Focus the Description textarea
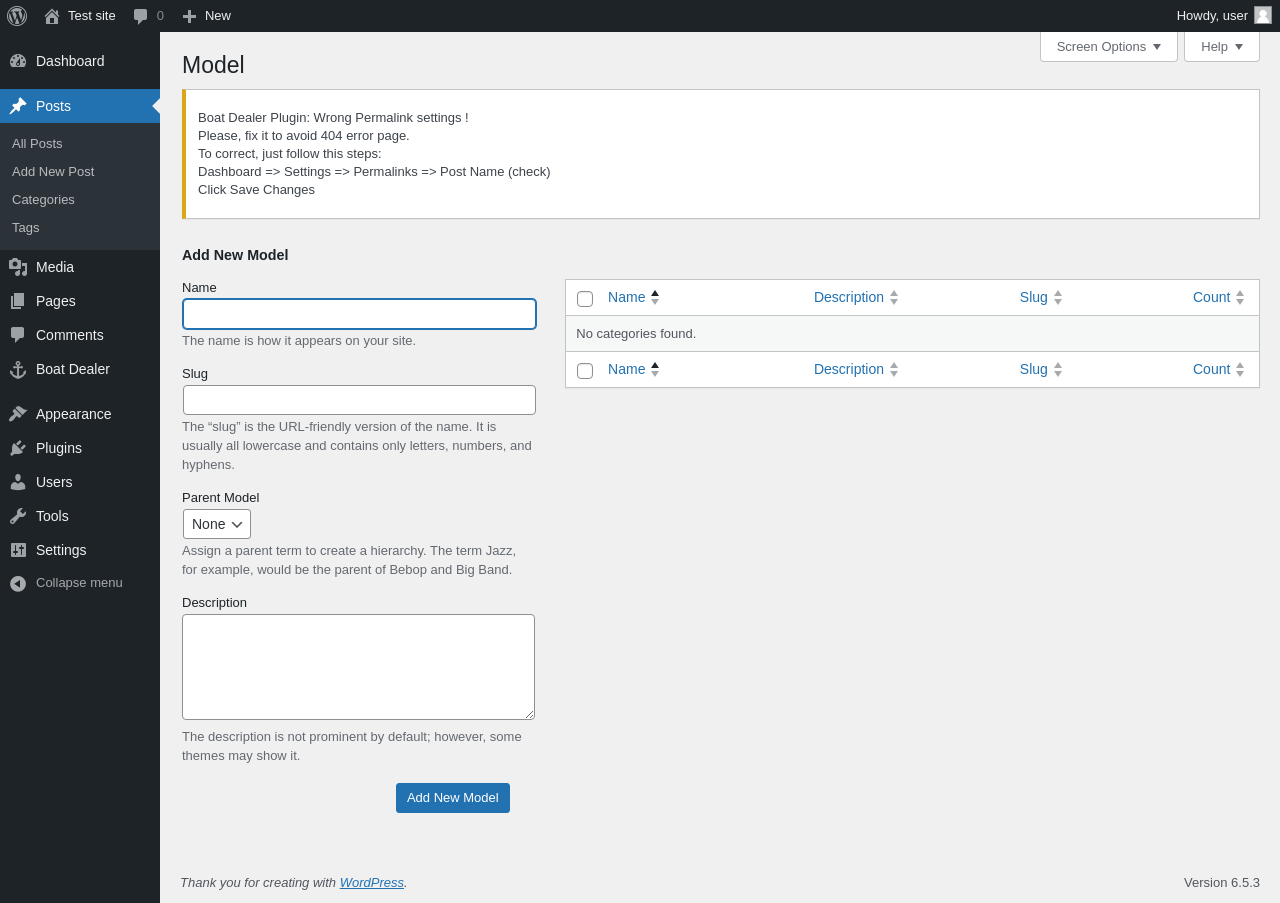This screenshot has height=903, width=1280. coord(358,667)
